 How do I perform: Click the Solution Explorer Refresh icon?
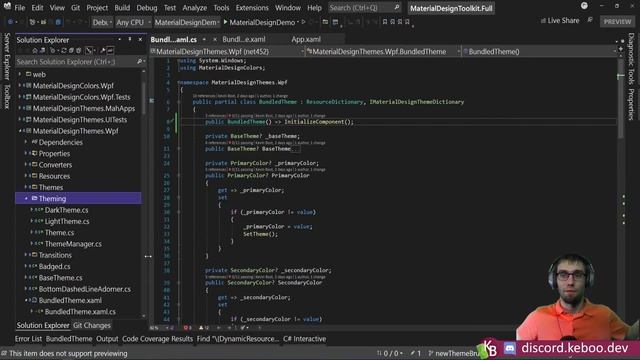tap(63, 50)
